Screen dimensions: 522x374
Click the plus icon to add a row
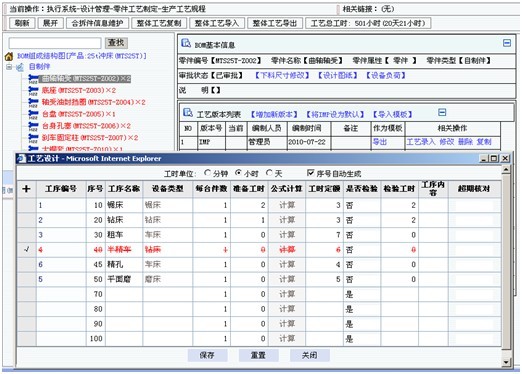26,189
